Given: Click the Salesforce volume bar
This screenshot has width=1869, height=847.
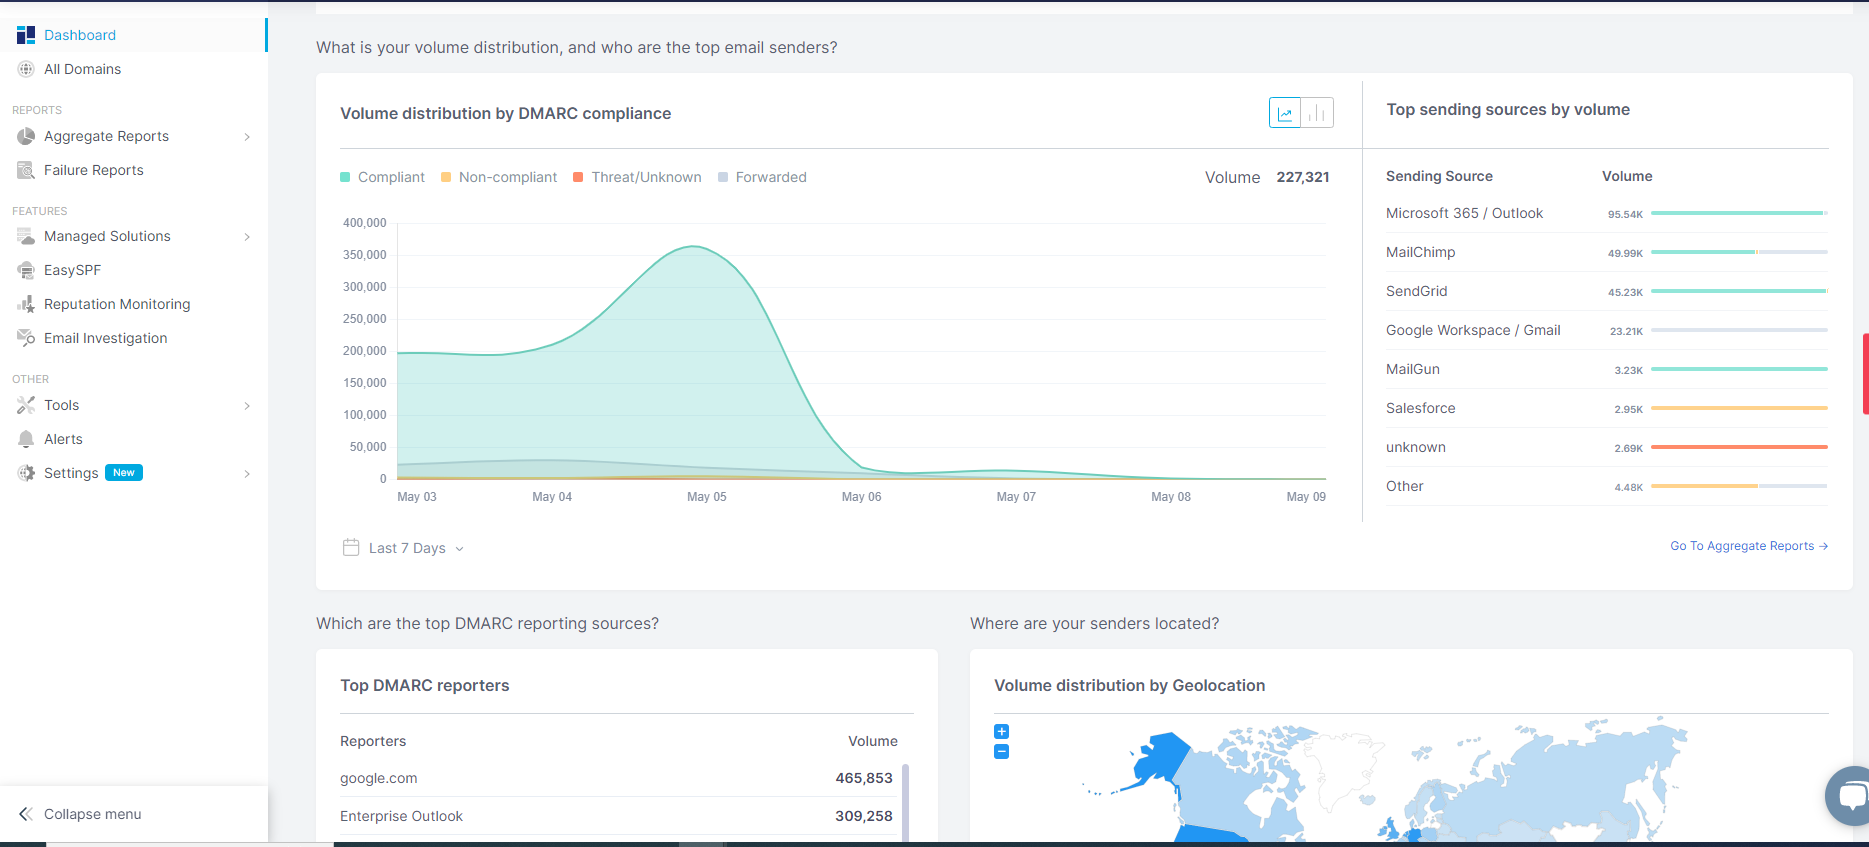Looking at the screenshot, I should (1739, 408).
